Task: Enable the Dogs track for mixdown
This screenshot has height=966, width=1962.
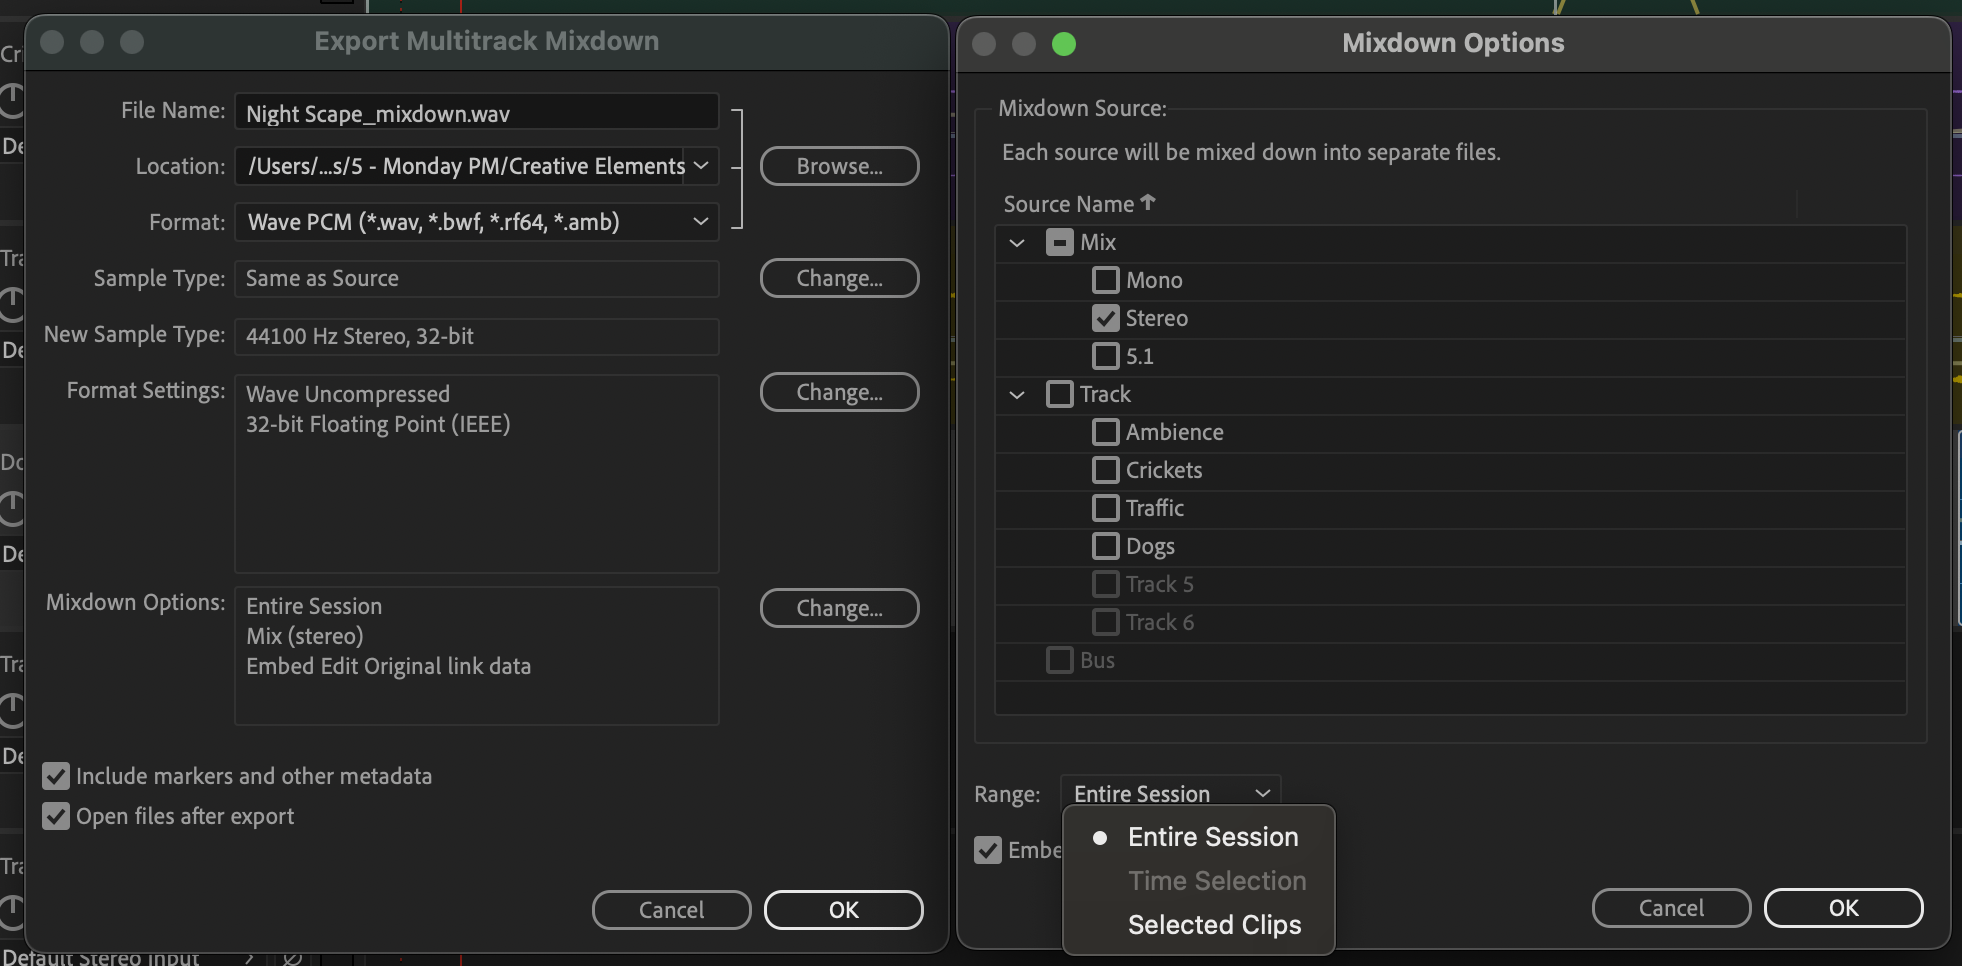Action: [x=1105, y=546]
